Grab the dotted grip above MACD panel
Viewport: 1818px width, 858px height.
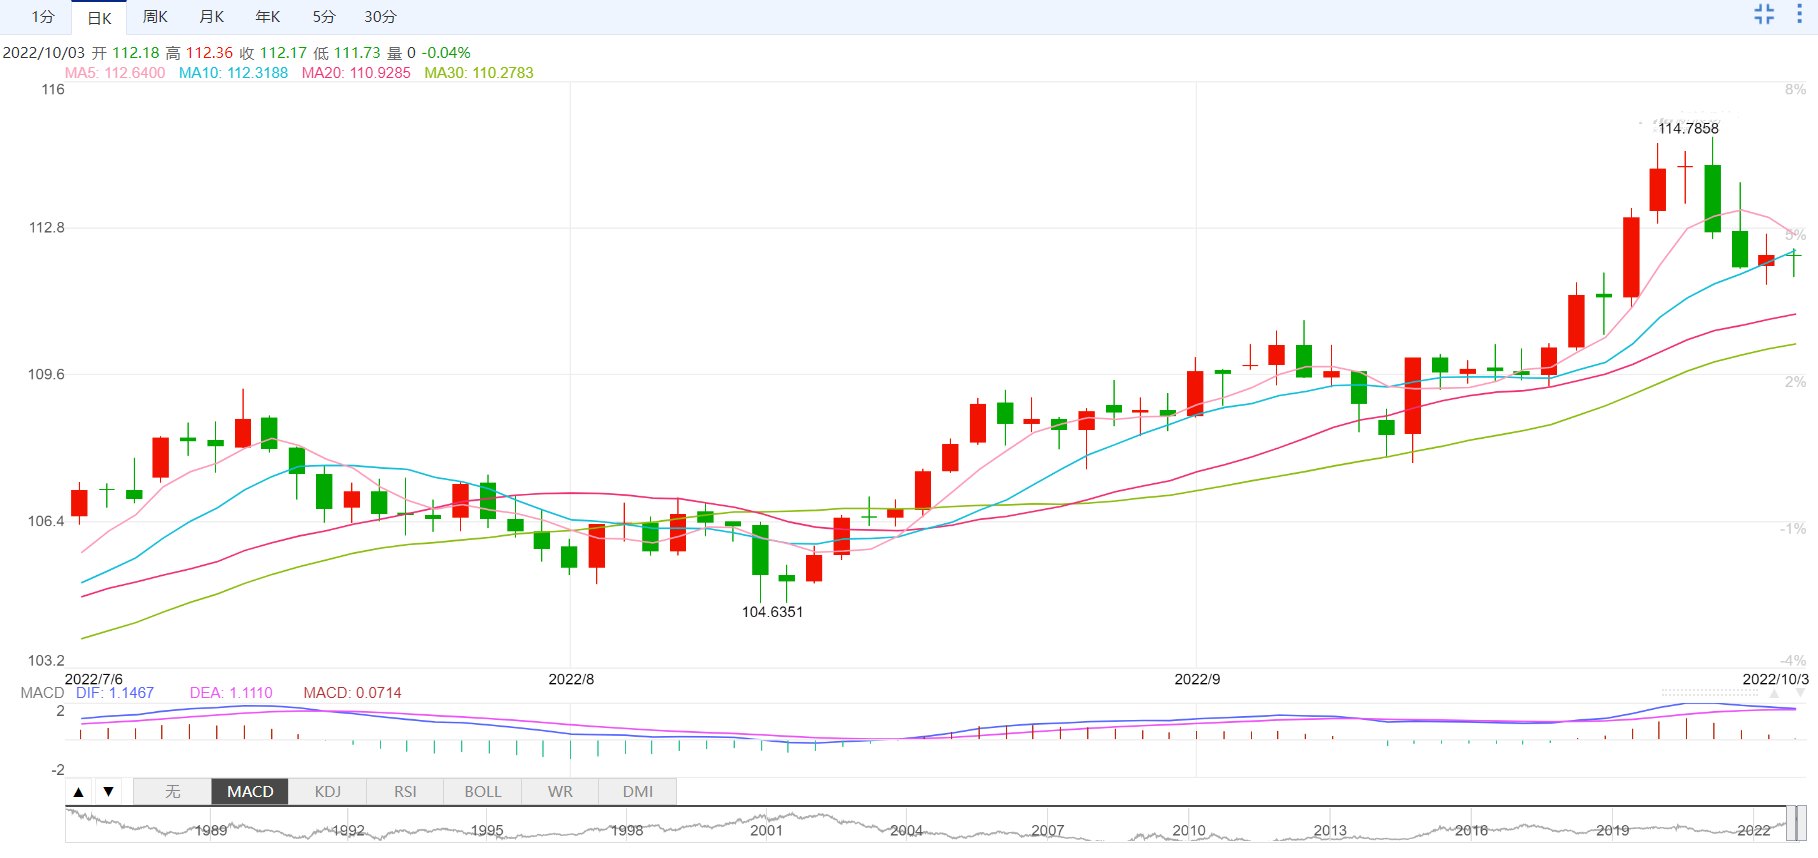coord(1709,692)
